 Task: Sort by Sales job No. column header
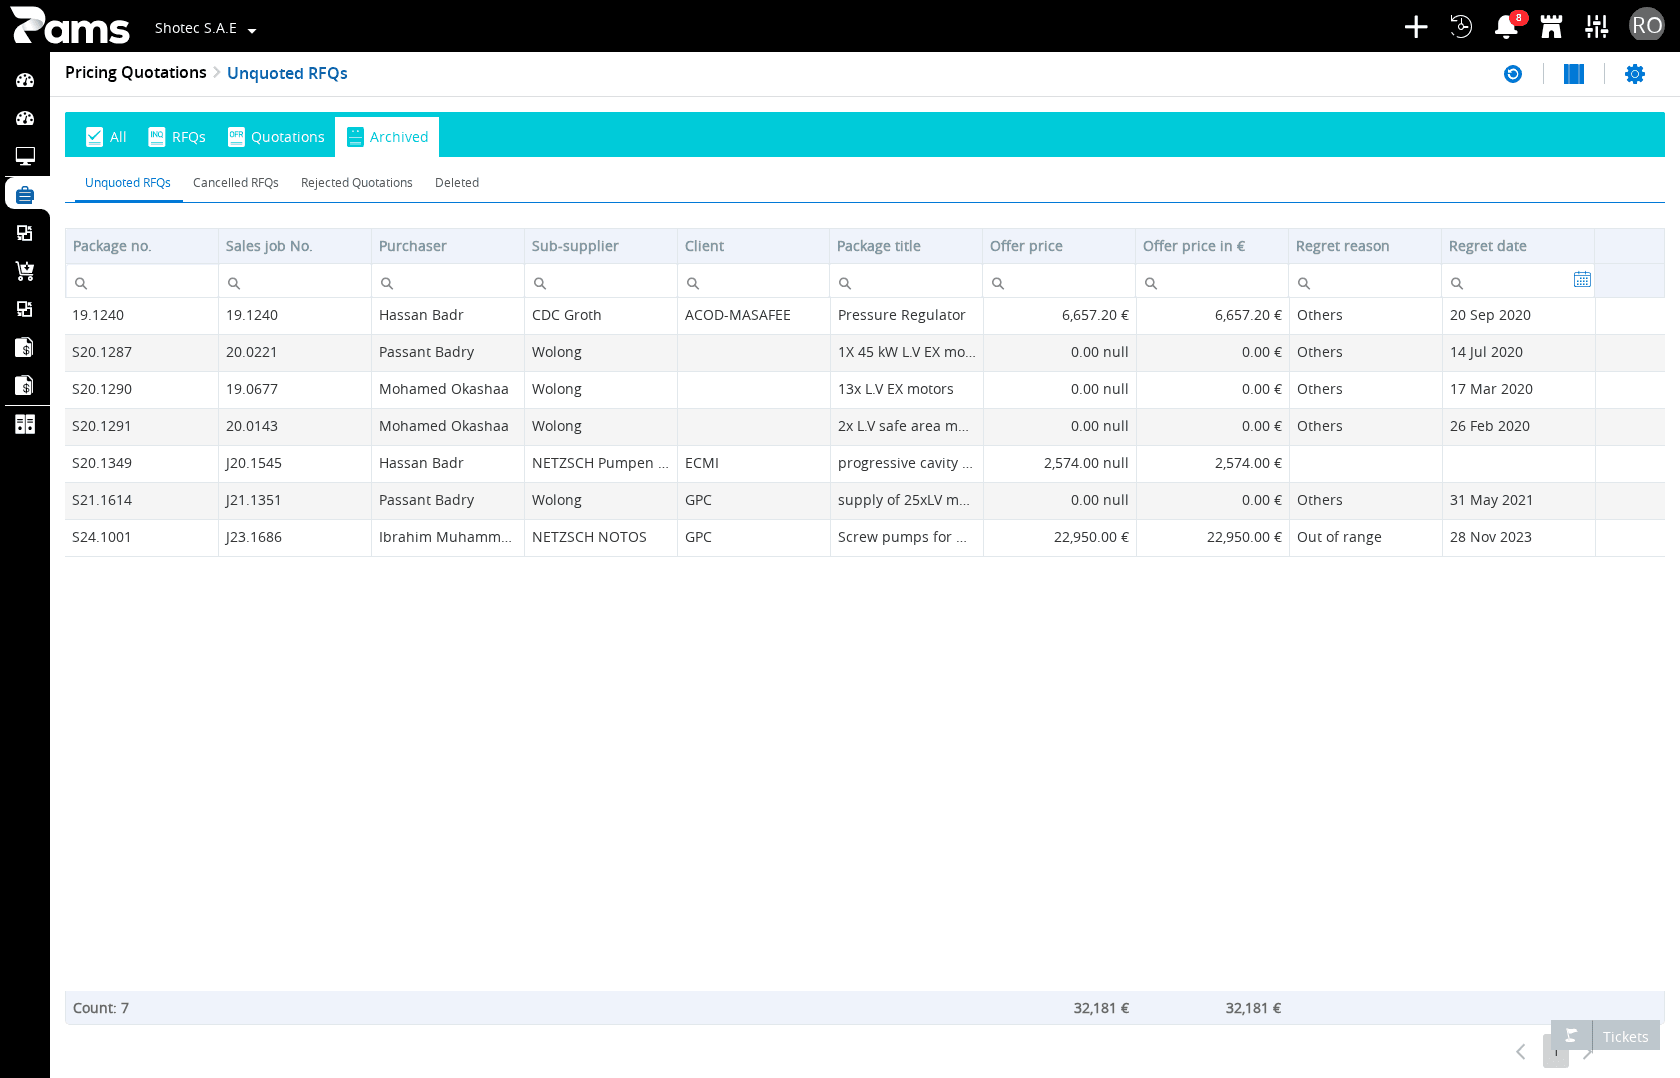pyautogui.click(x=294, y=246)
